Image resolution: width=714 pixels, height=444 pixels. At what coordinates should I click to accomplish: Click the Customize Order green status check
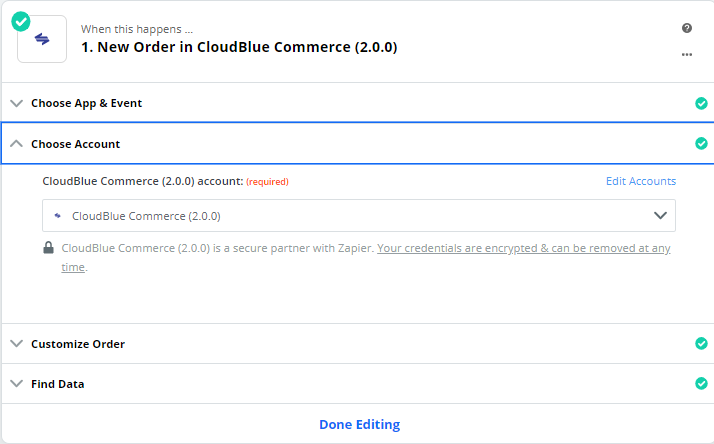click(701, 343)
